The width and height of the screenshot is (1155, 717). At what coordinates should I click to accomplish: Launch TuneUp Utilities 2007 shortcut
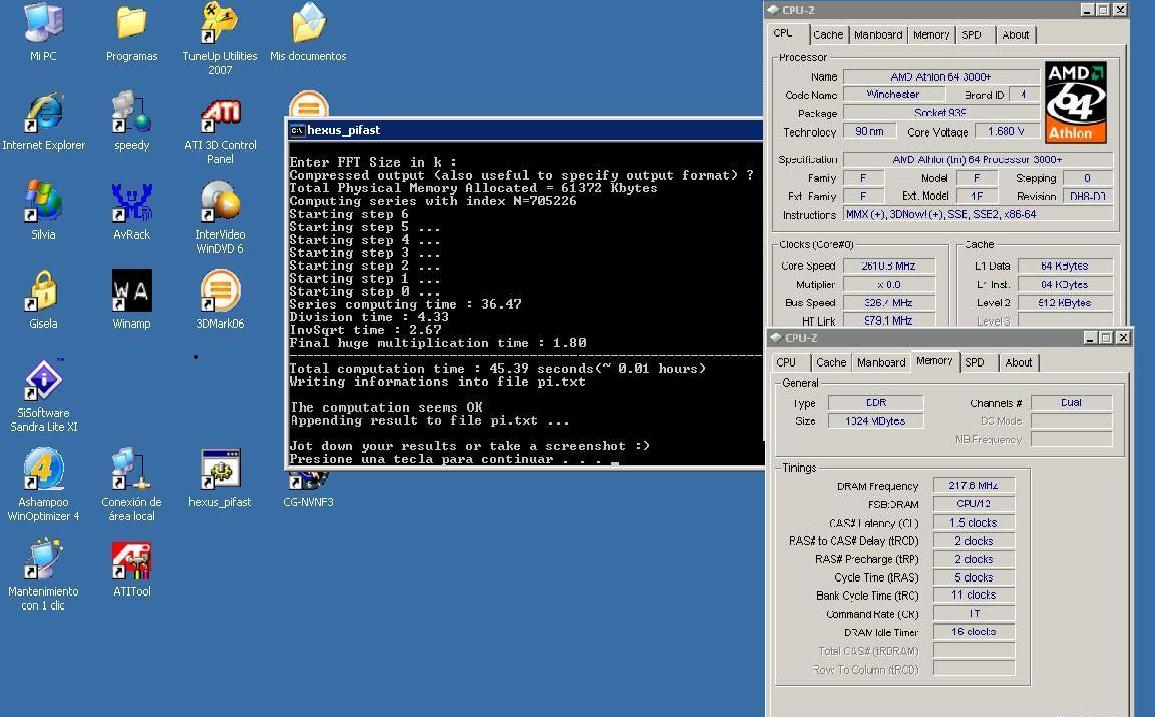click(x=220, y=38)
